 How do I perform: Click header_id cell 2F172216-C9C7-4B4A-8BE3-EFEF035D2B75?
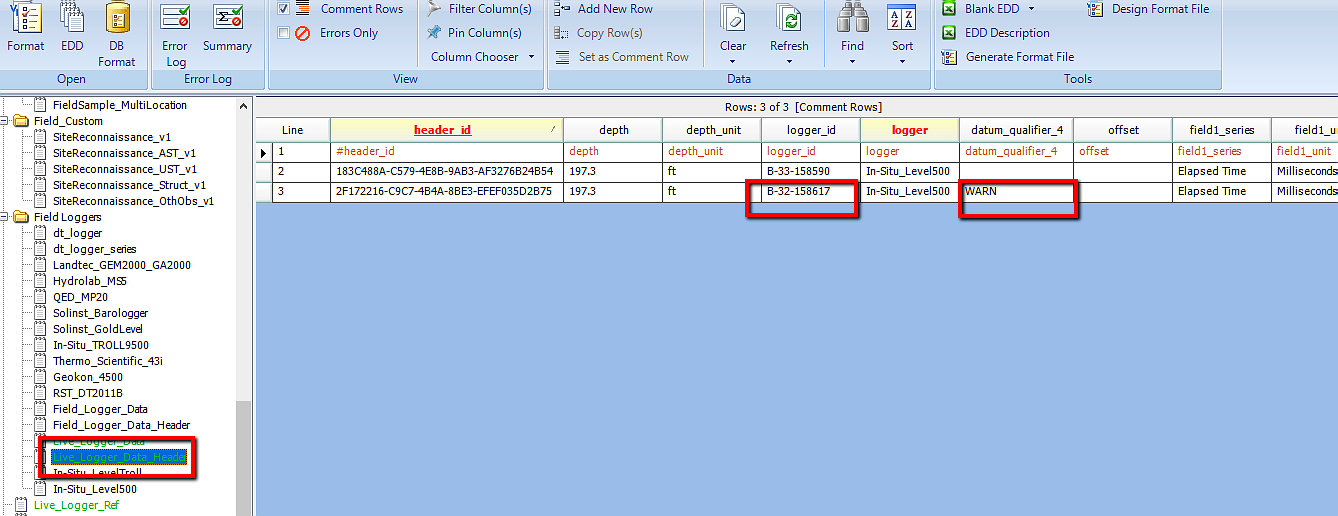coord(446,191)
